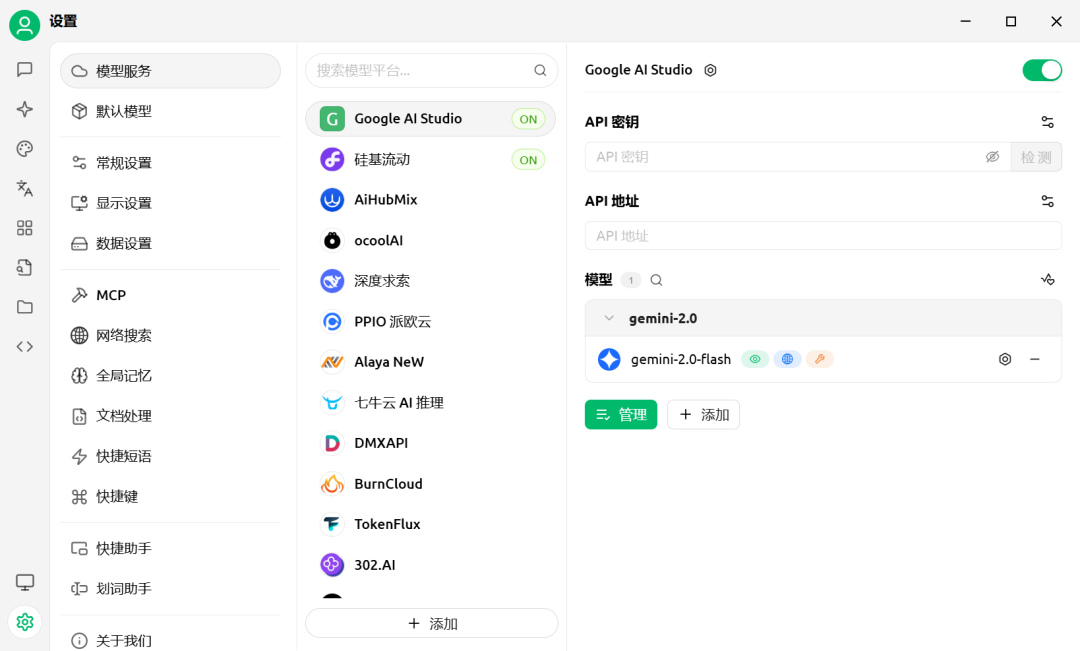
Task: Focus the 搜索模型平台 search field
Action: pos(431,70)
